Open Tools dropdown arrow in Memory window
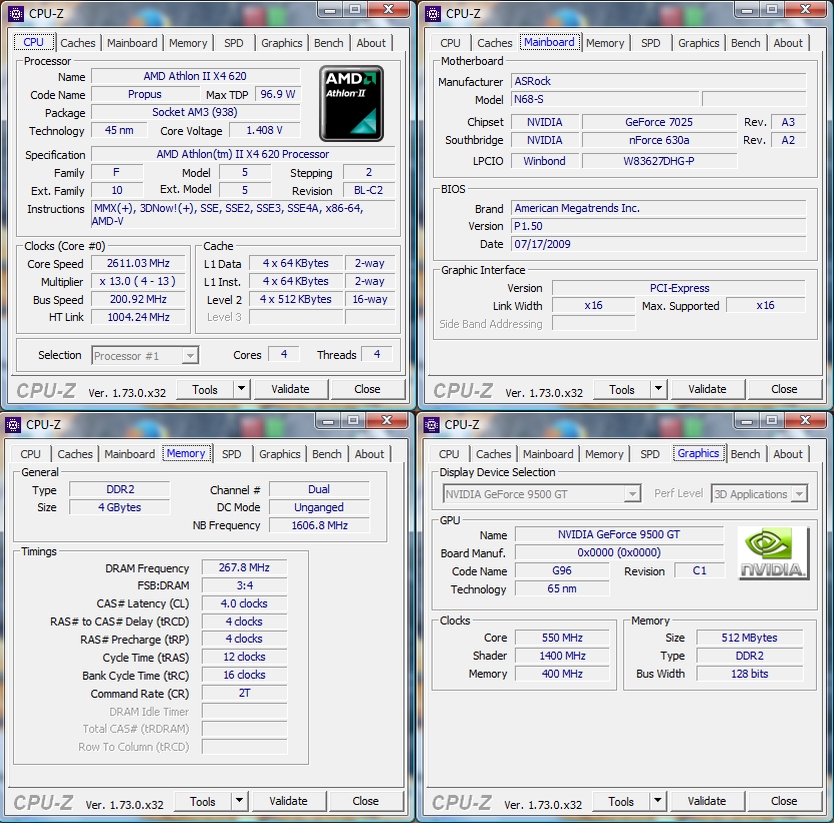 coord(239,801)
